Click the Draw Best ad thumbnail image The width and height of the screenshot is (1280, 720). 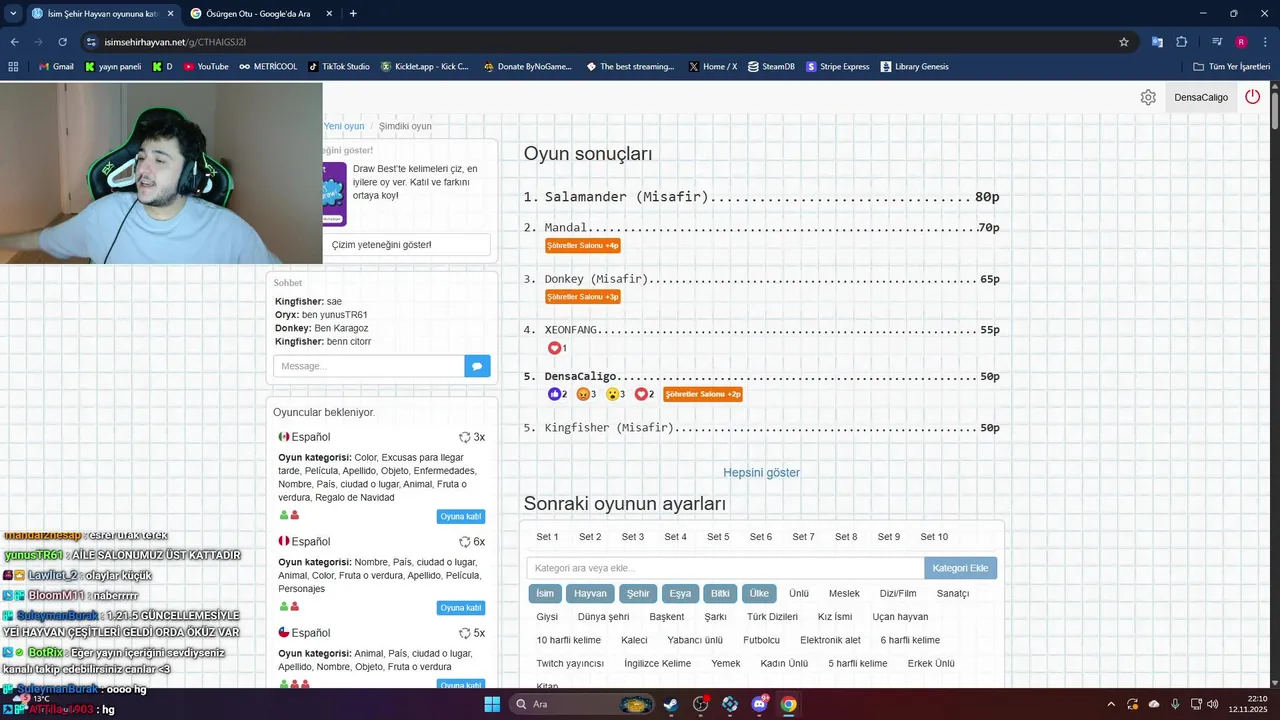coord(334,194)
